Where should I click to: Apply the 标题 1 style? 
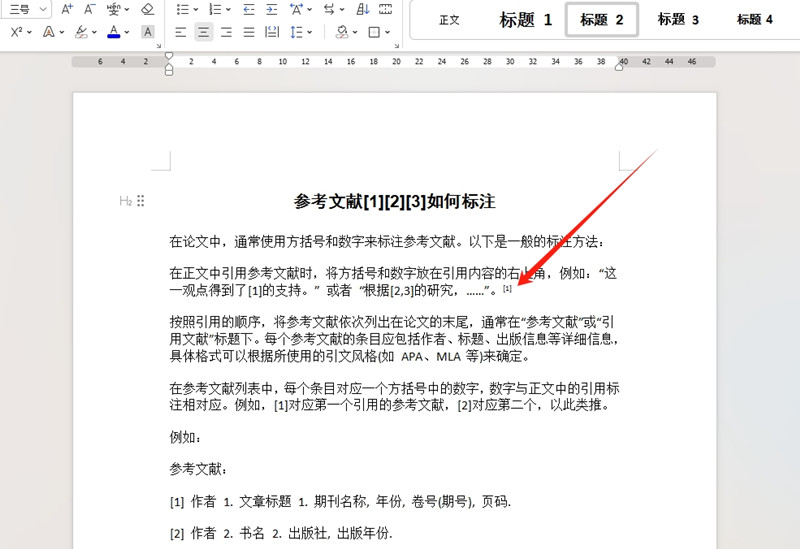click(526, 20)
